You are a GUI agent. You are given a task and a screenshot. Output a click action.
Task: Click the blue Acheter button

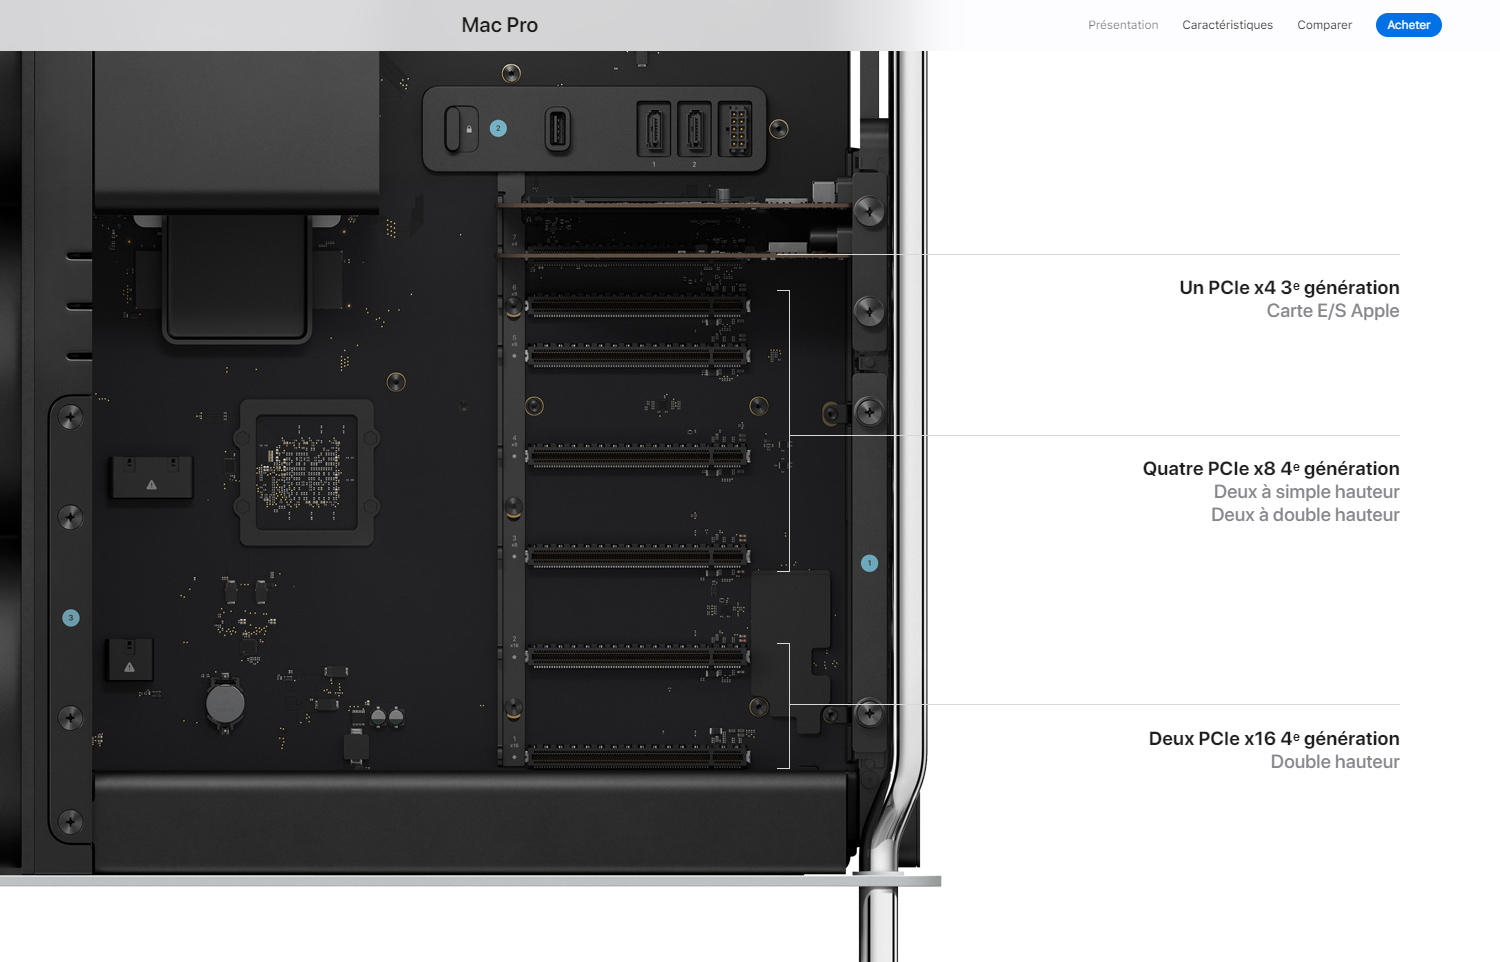tap(1408, 25)
